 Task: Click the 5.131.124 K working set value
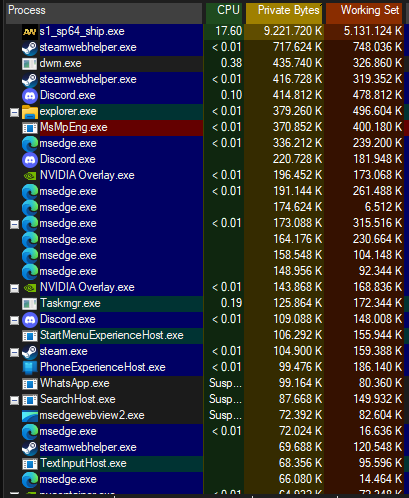373,31
